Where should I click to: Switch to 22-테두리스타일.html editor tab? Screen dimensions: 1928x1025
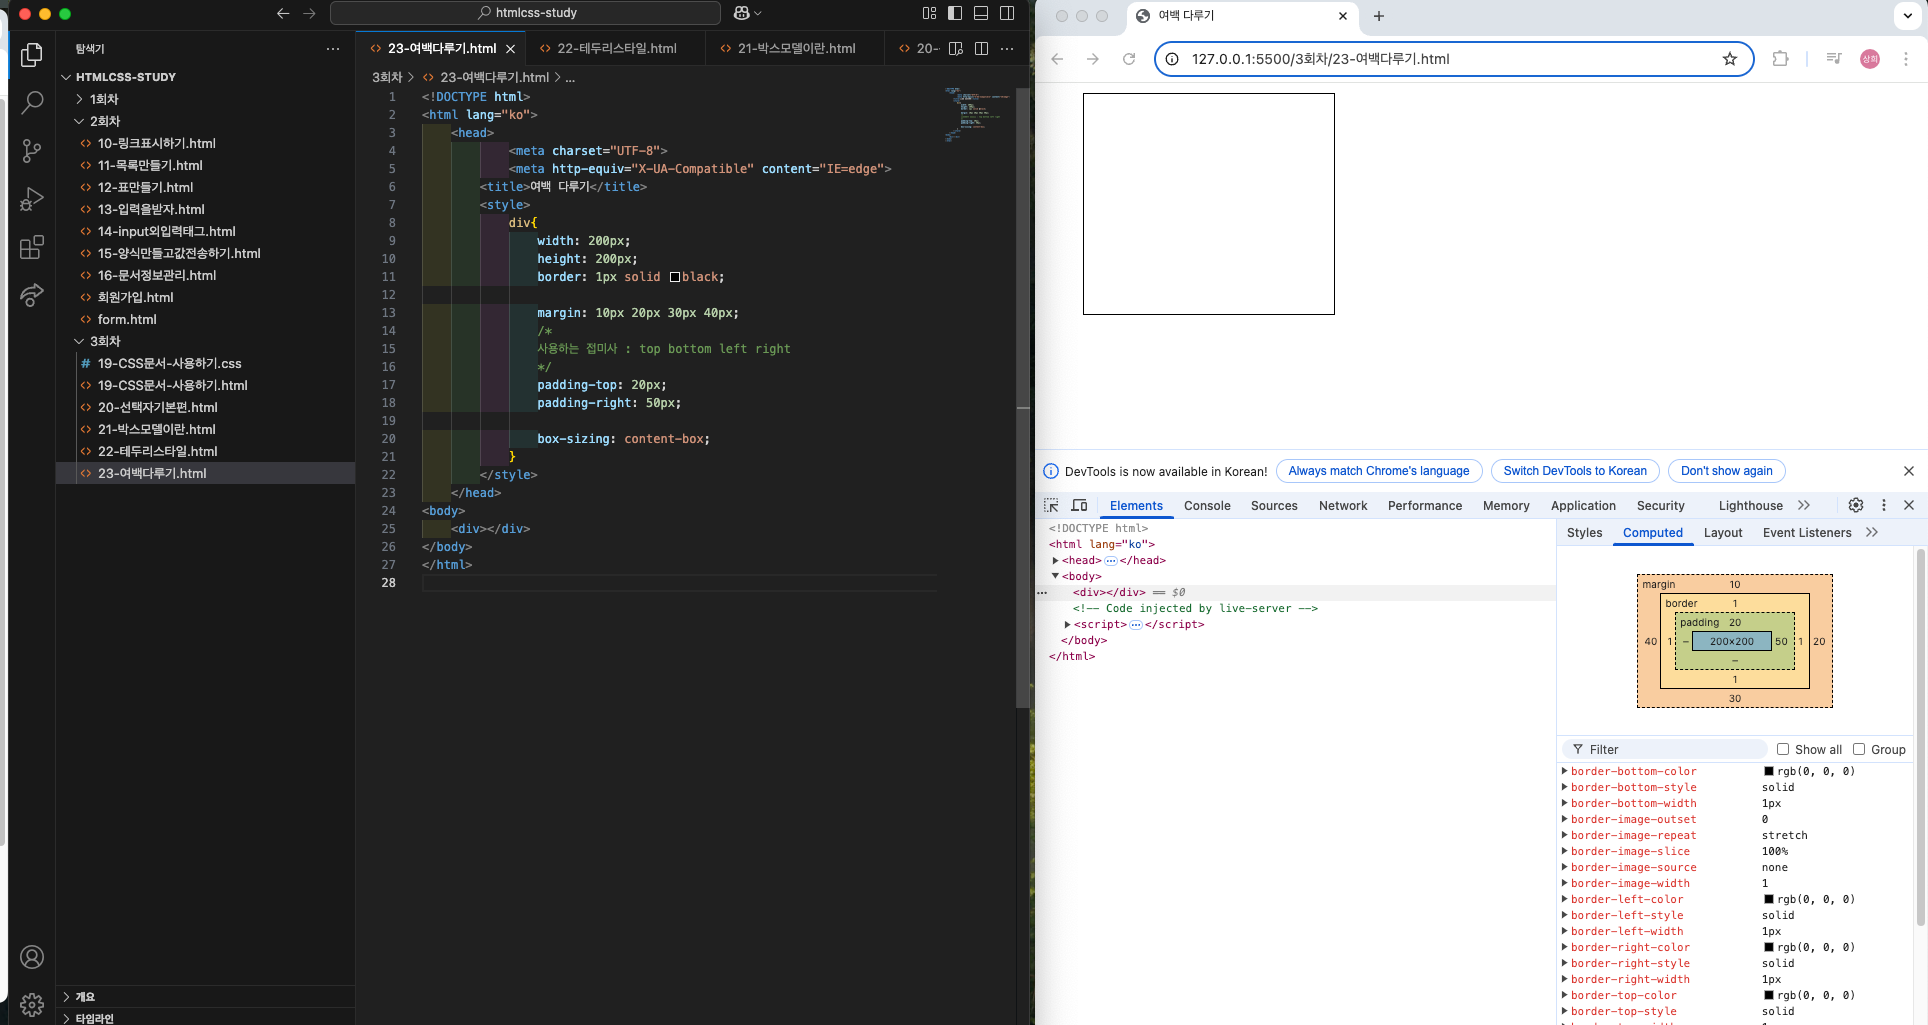[617, 48]
